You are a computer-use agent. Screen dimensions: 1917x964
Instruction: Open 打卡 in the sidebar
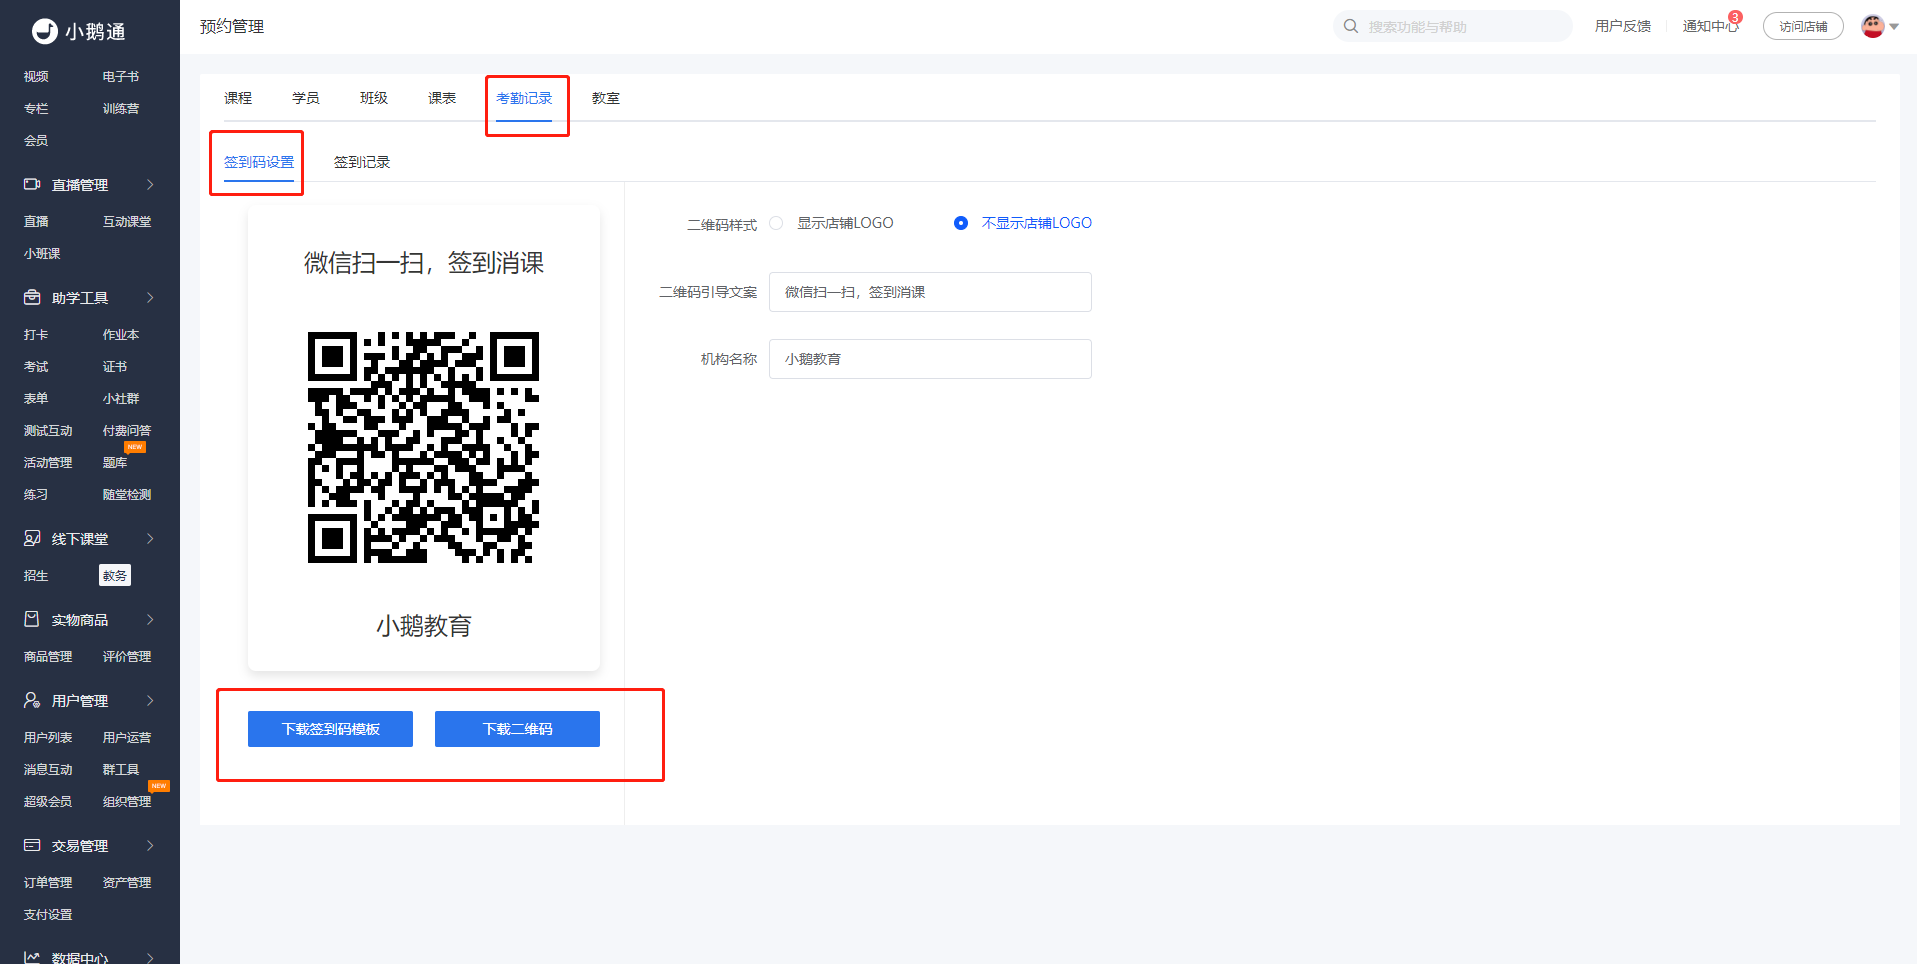[x=36, y=335]
